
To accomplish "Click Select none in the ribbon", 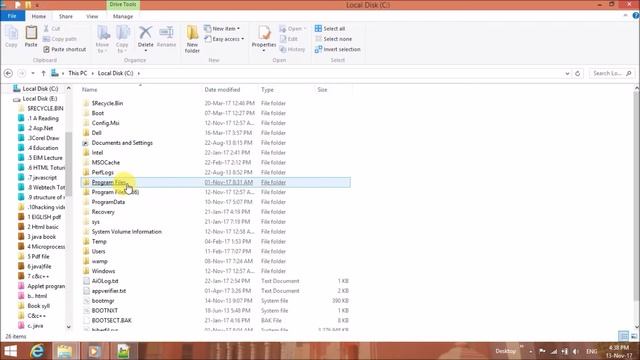I will coord(333,39).
